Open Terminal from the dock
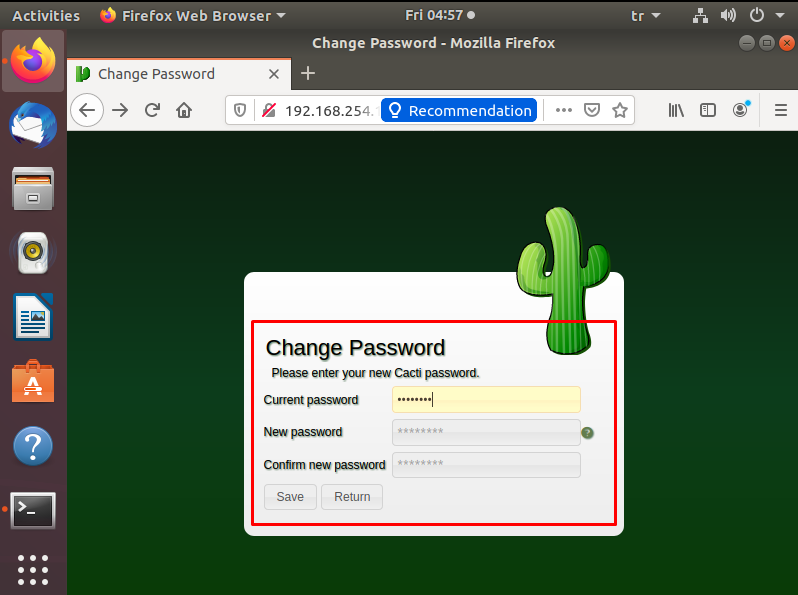The height and width of the screenshot is (595, 798). coord(33,510)
